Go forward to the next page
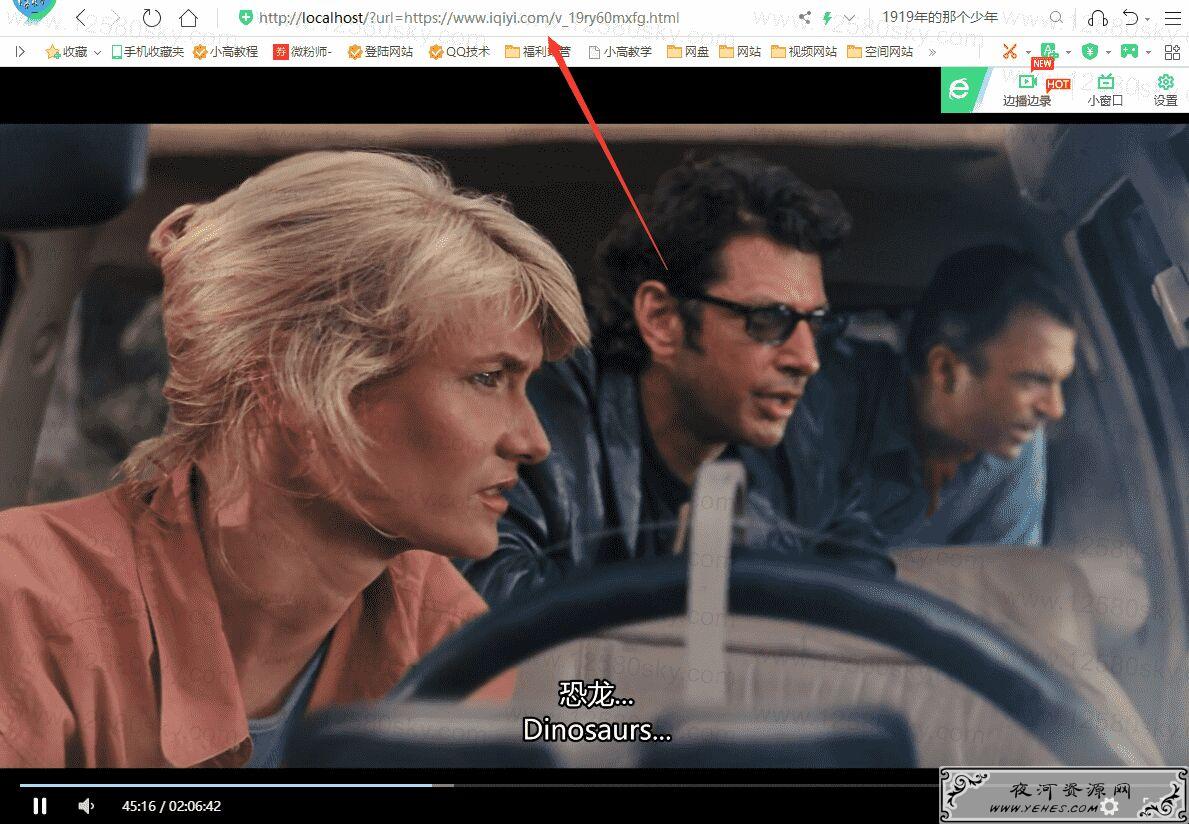Image resolution: width=1189 pixels, height=824 pixels. point(115,17)
